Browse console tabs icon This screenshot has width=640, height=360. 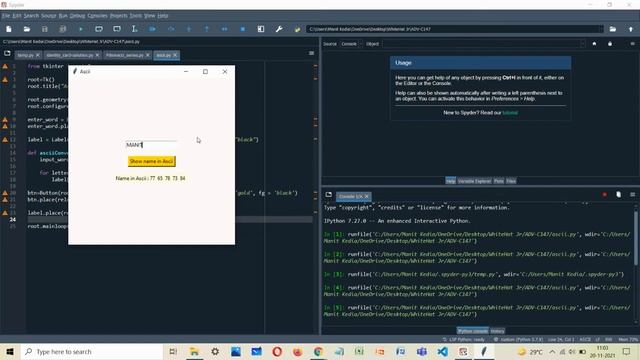tap(329, 195)
